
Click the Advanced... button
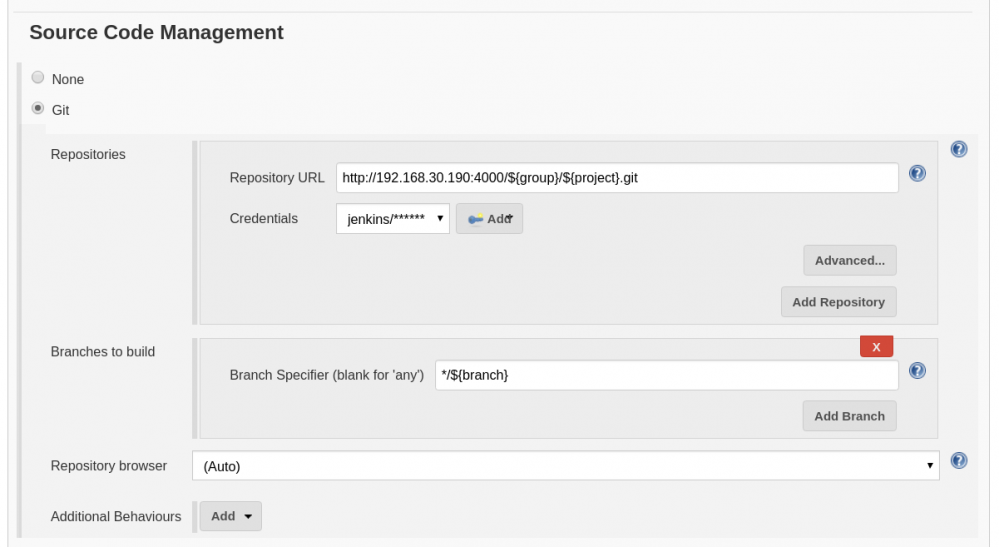pyautogui.click(x=849, y=261)
